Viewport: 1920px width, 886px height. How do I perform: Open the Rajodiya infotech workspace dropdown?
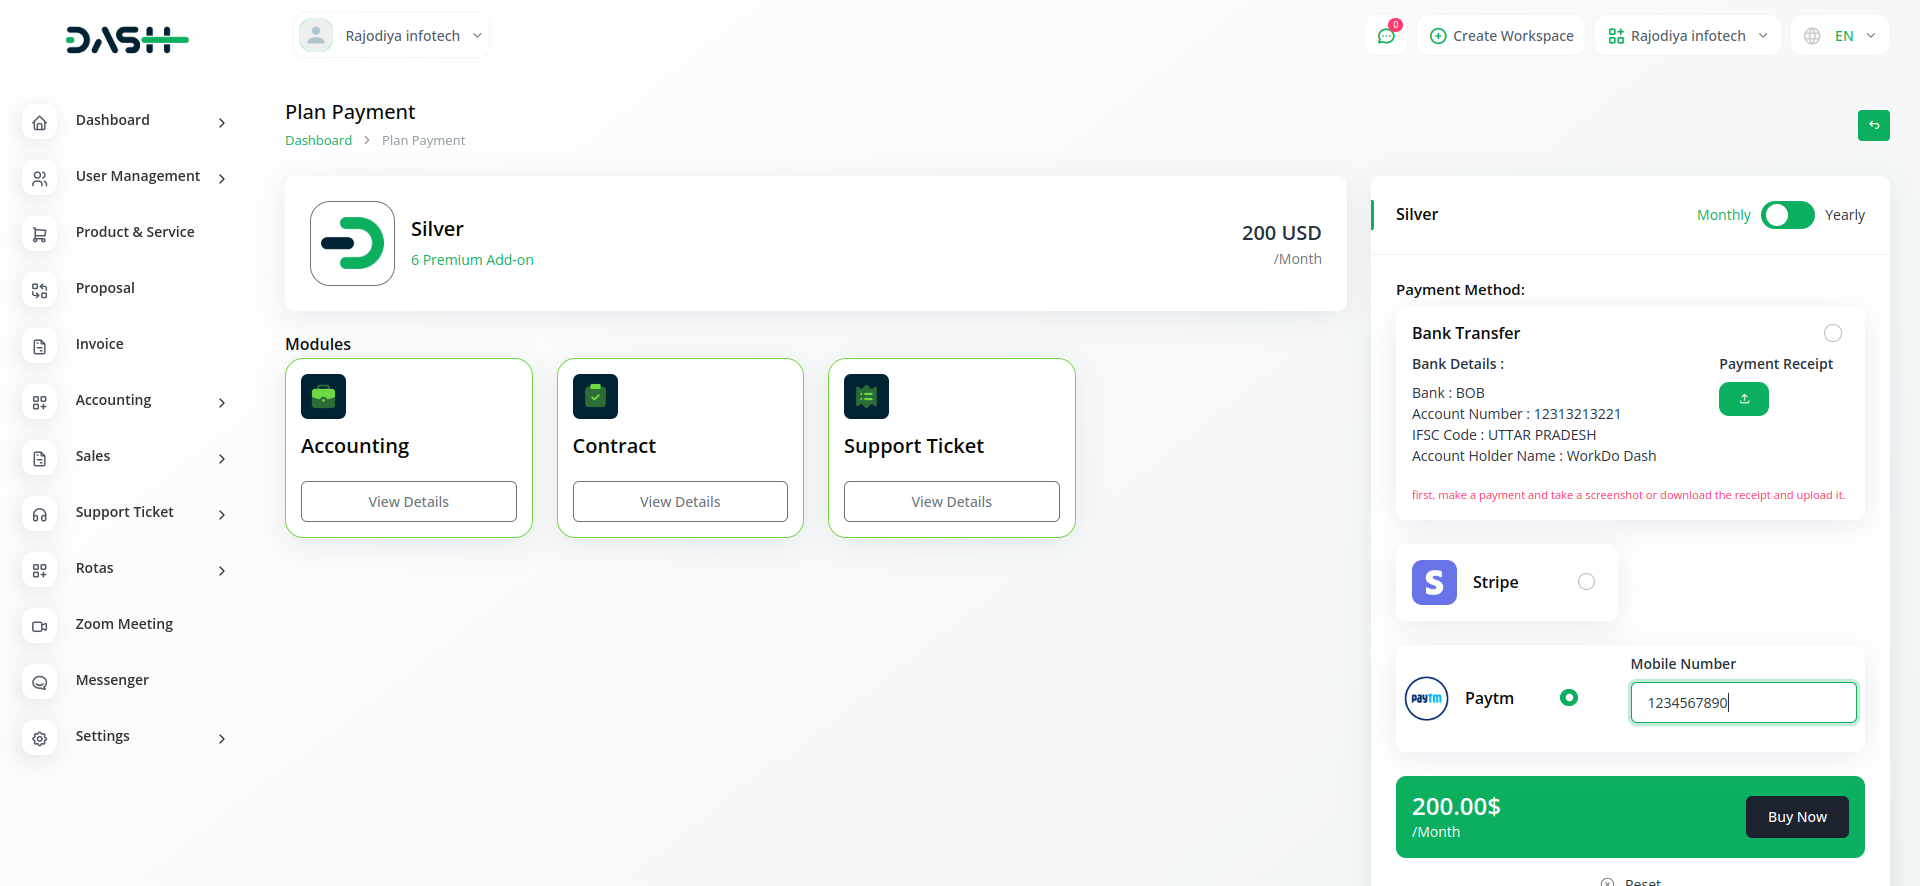click(x=1687, y=36)
